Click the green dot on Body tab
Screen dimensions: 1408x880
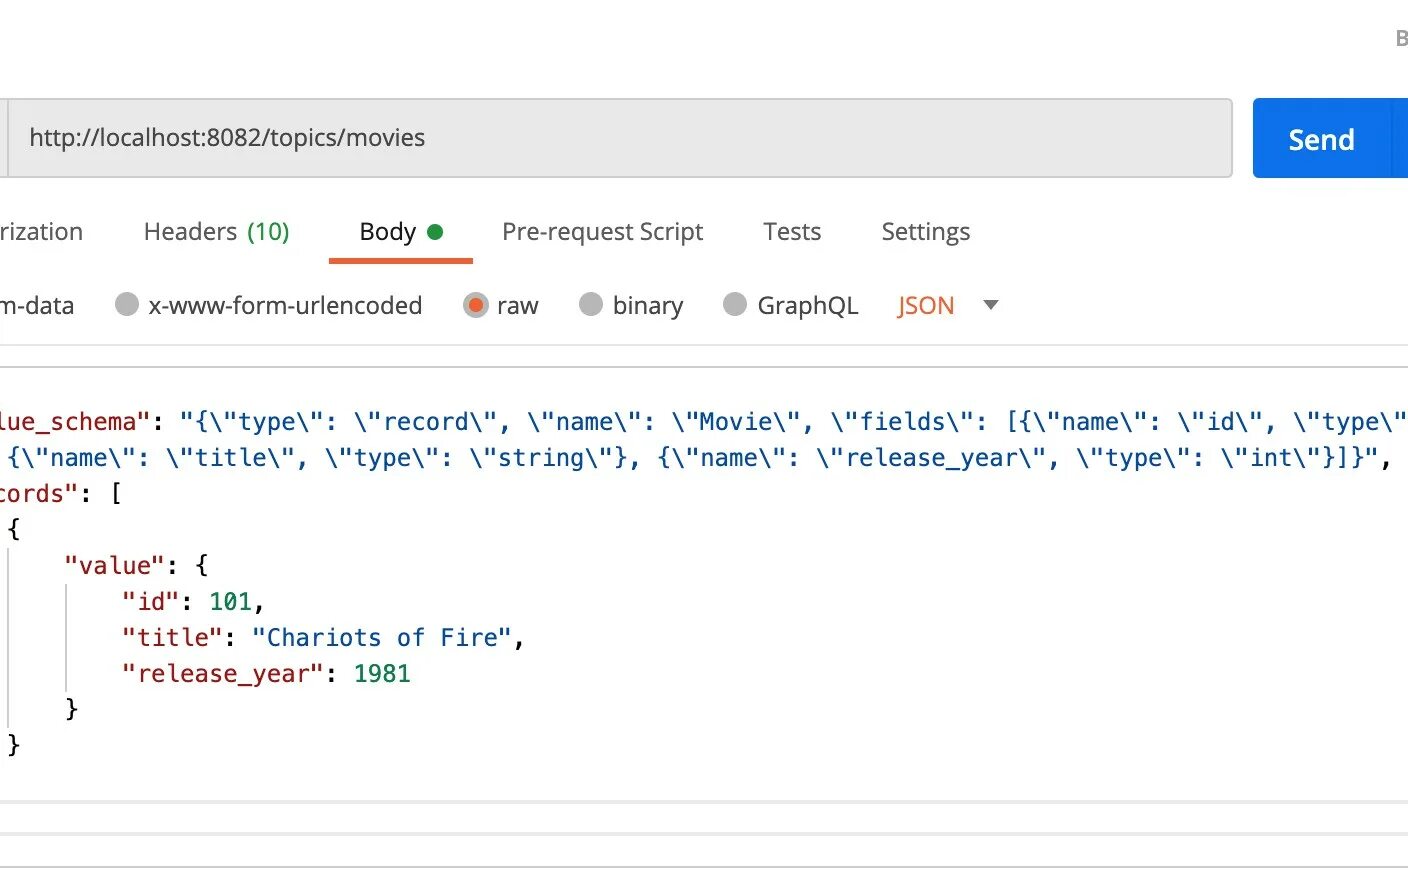click(x=435, y=232)
